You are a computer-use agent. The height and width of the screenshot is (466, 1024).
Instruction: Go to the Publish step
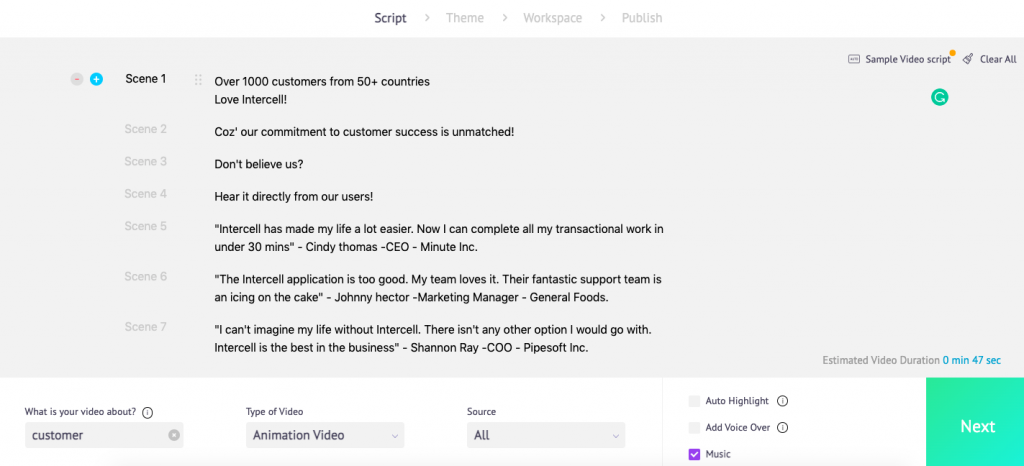[x=642, y=18]
